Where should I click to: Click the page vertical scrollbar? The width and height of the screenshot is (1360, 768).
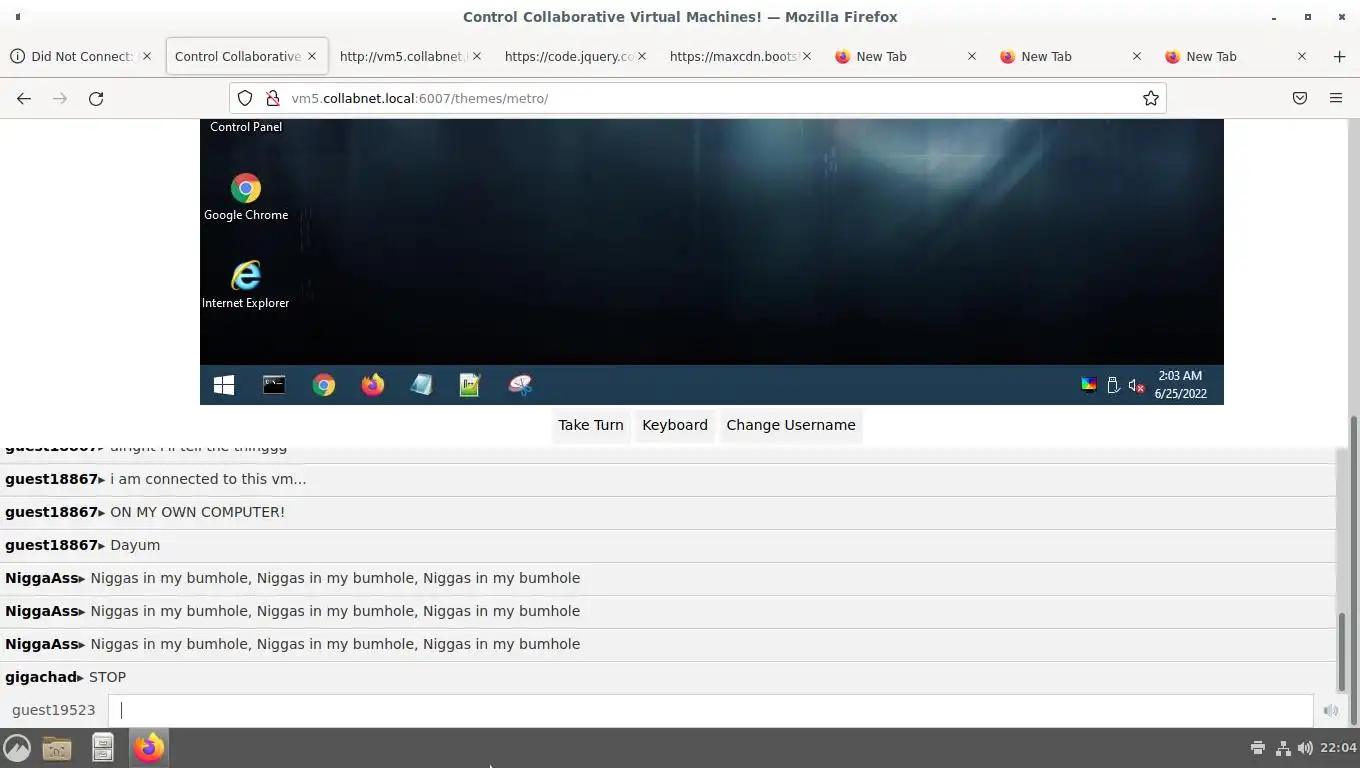click(1355, 570)
